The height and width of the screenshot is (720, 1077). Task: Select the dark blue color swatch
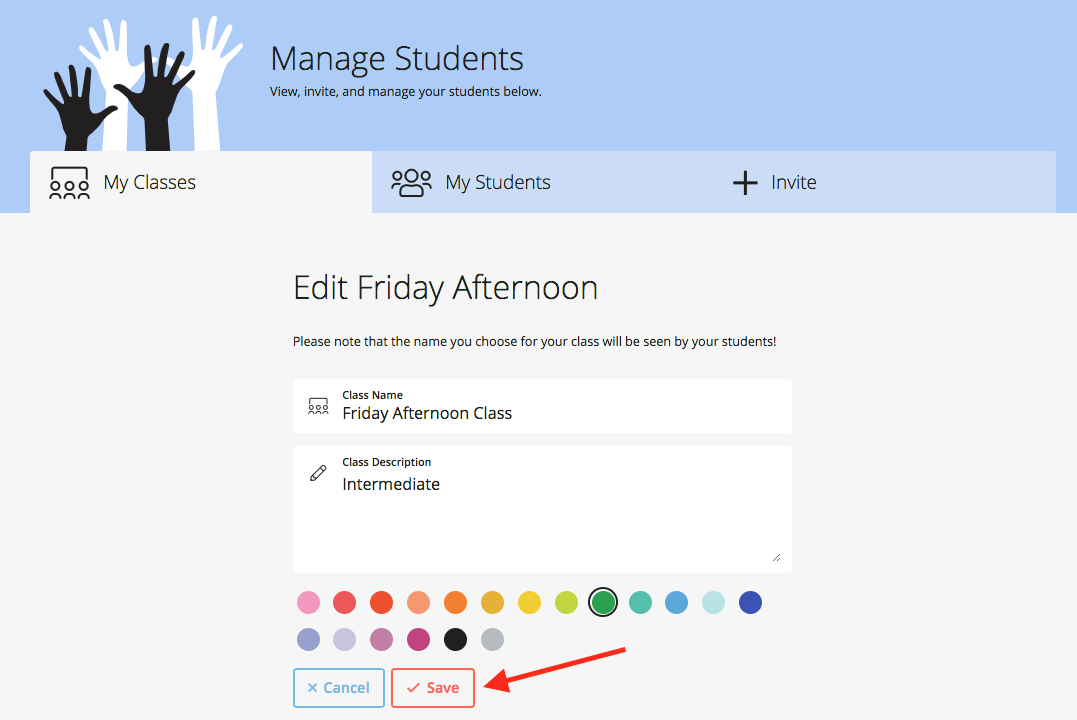pos(750,603)
